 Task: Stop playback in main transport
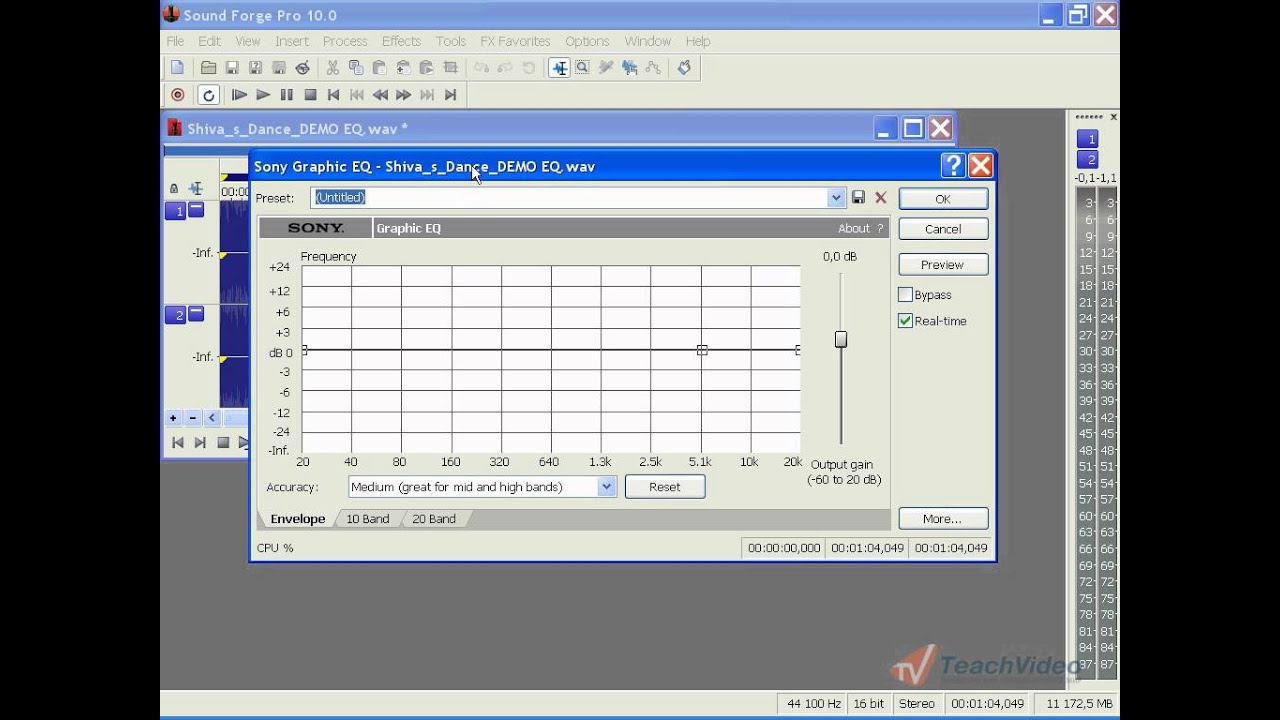coord(310,95)
